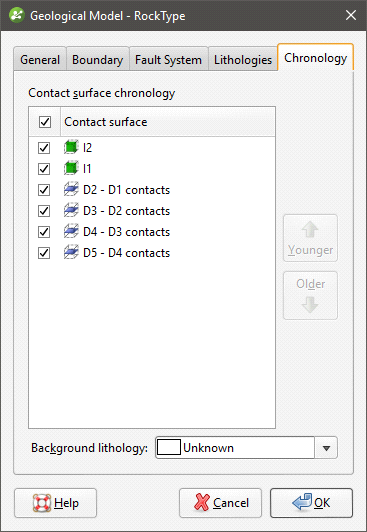Viewport: 367px width, 532px height.
Task: Switch to the Boundary tab
Action: pos(98,59)
